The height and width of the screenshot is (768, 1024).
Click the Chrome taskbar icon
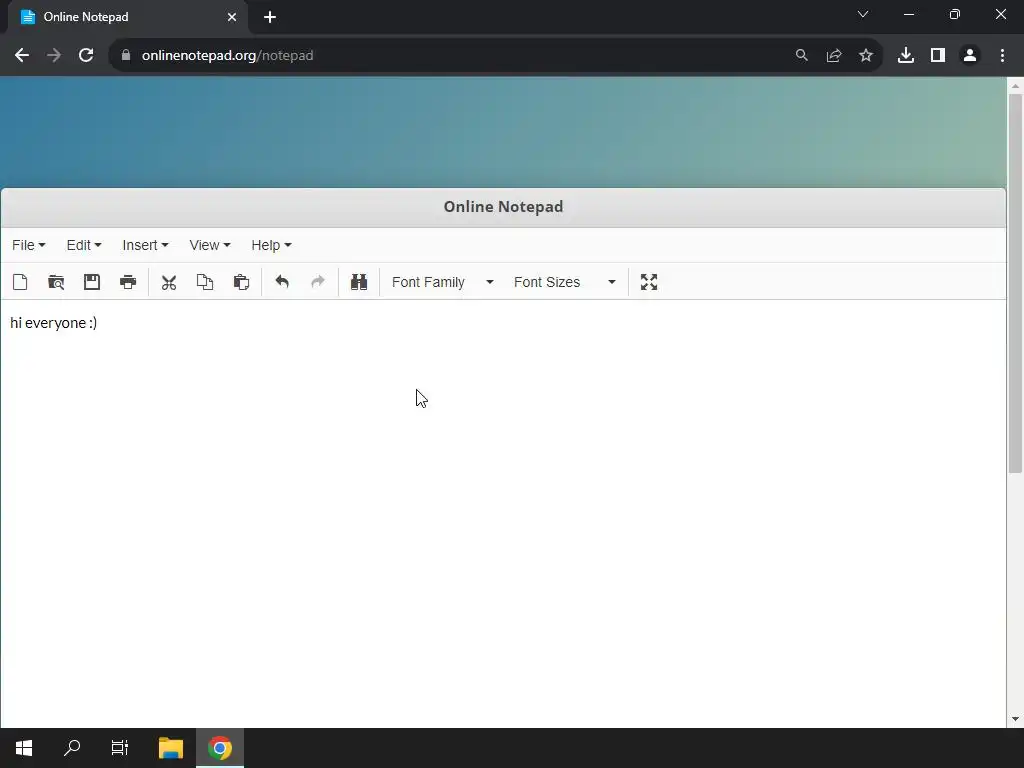220,748
